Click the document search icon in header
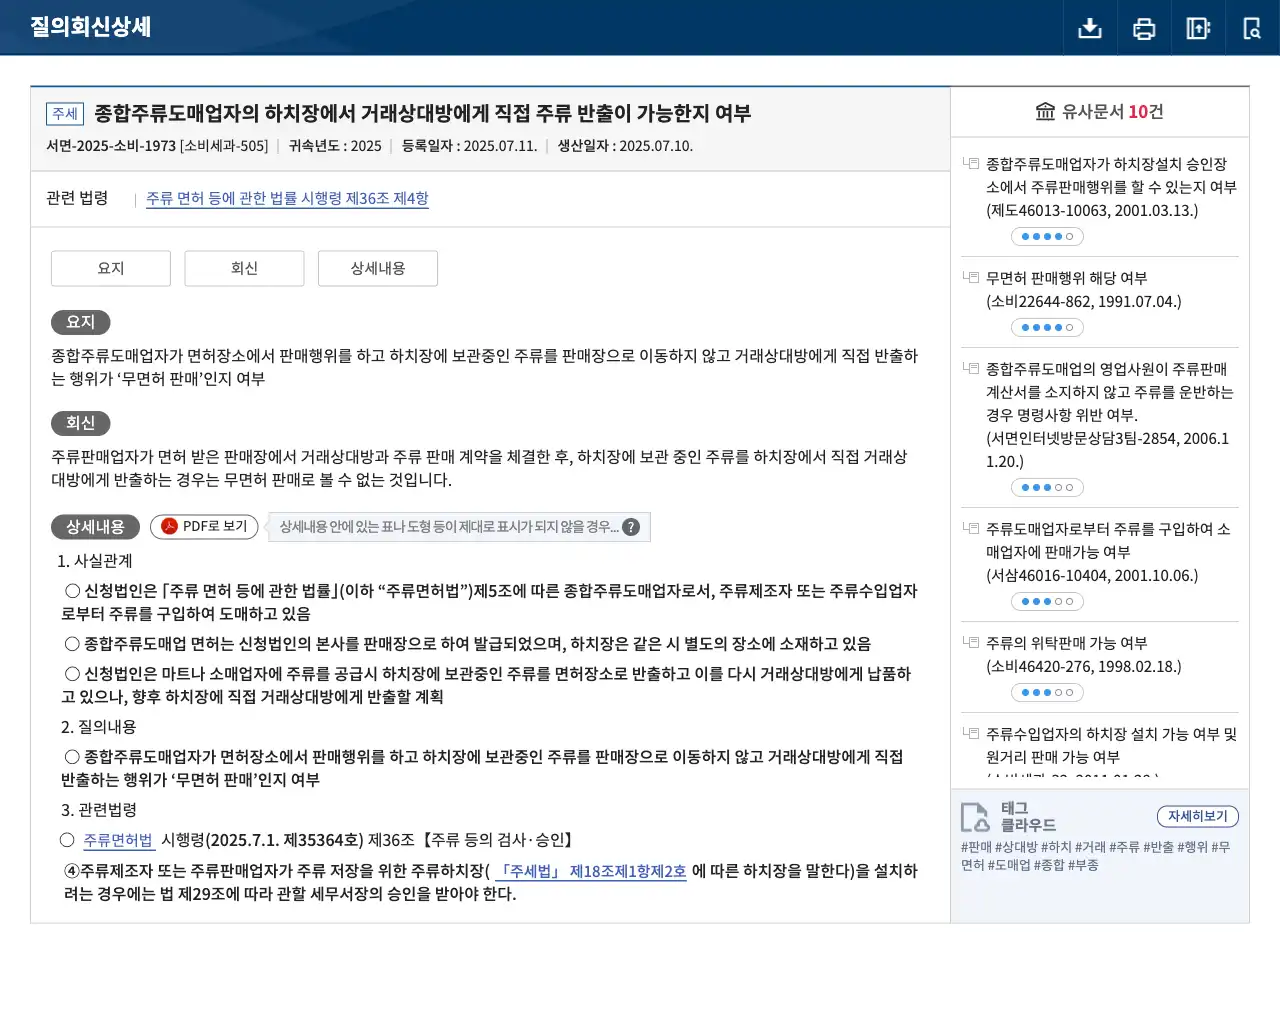 tap(1252, 28)
